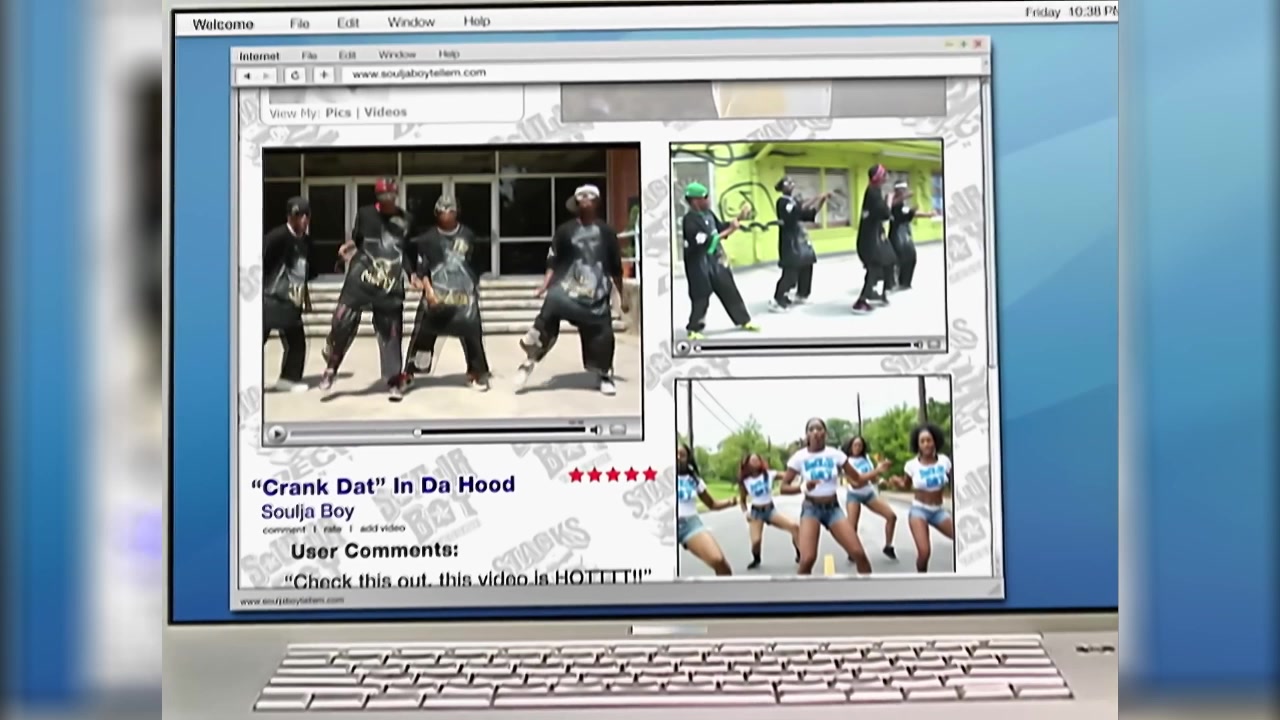The image size is (1280, 720).
Task: Click the browser back arrow button
Action: (247, 76)
